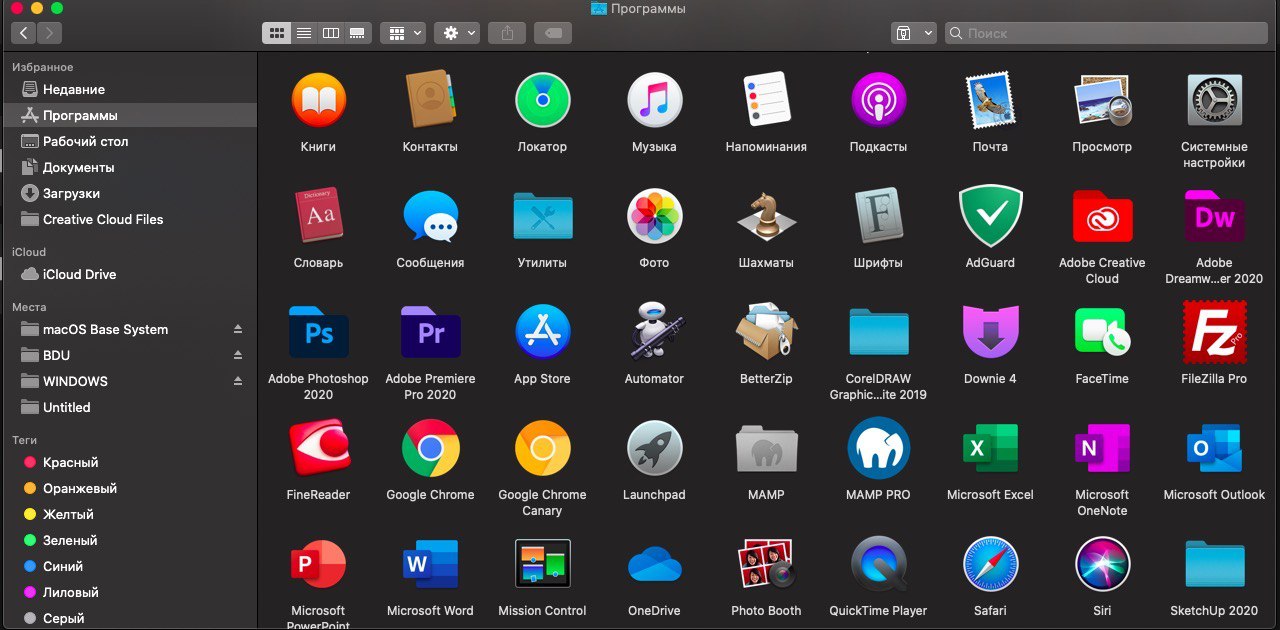Switch to column view in toolbar

tap(331, 33)
